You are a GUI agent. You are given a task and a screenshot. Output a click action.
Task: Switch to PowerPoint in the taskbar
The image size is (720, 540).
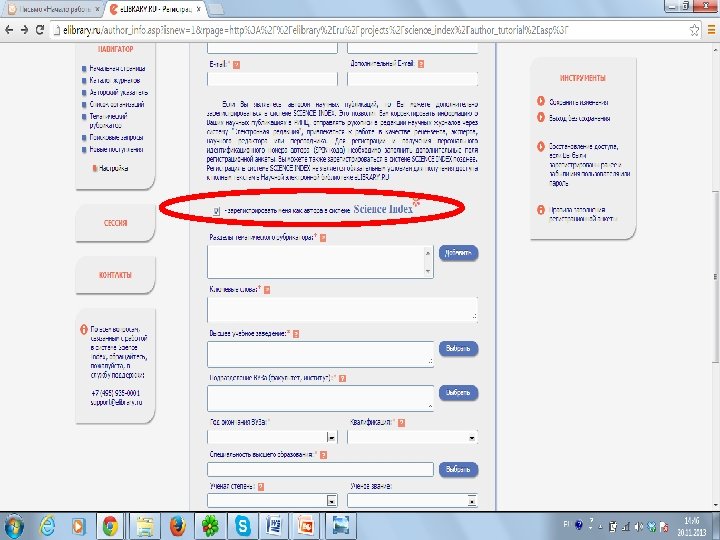306,526
